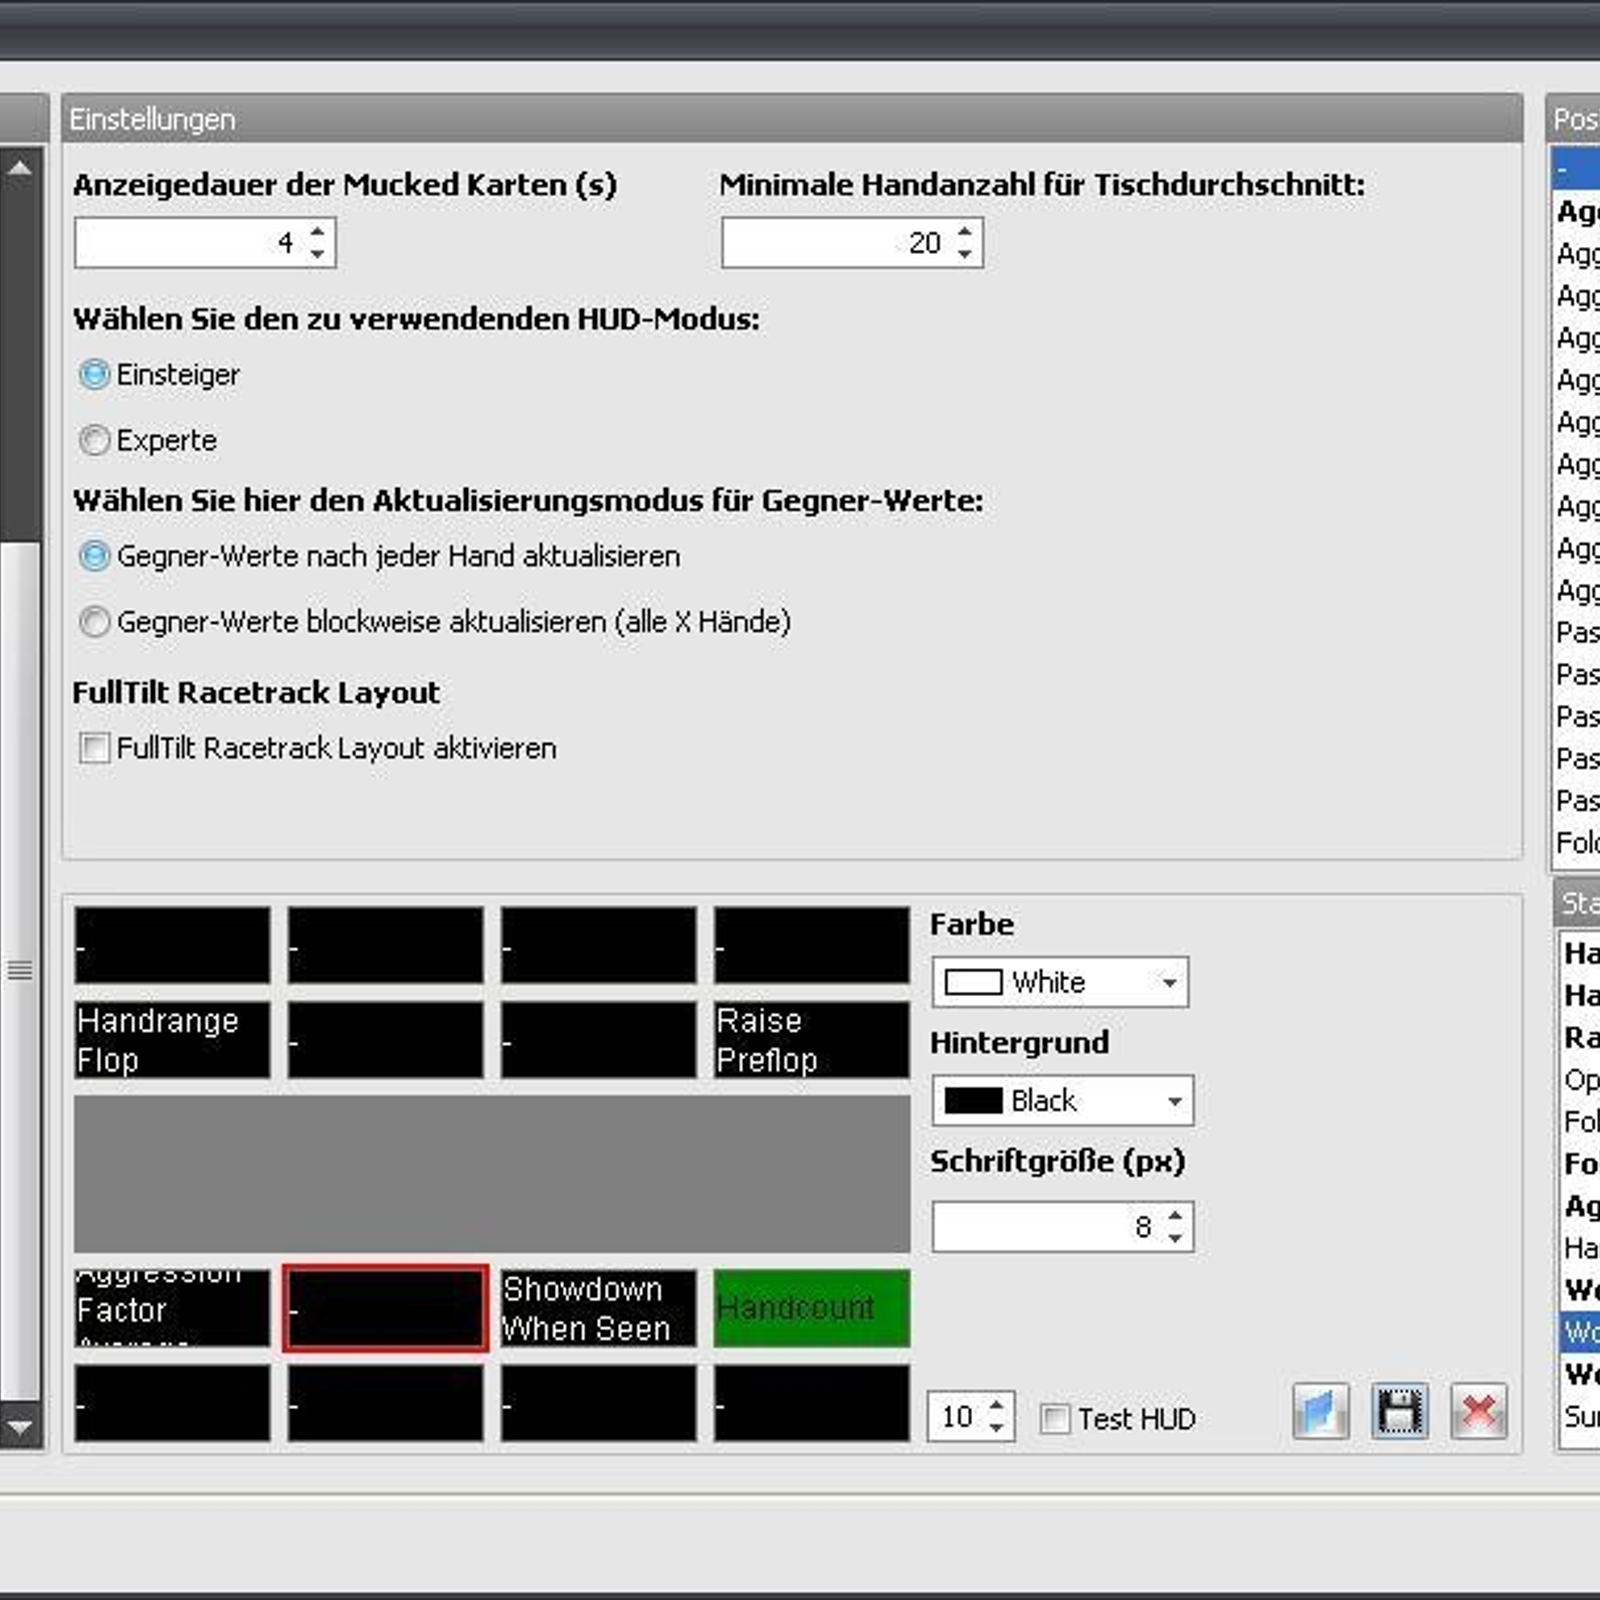Click the red X delete icon

tap(1478, 1411)
